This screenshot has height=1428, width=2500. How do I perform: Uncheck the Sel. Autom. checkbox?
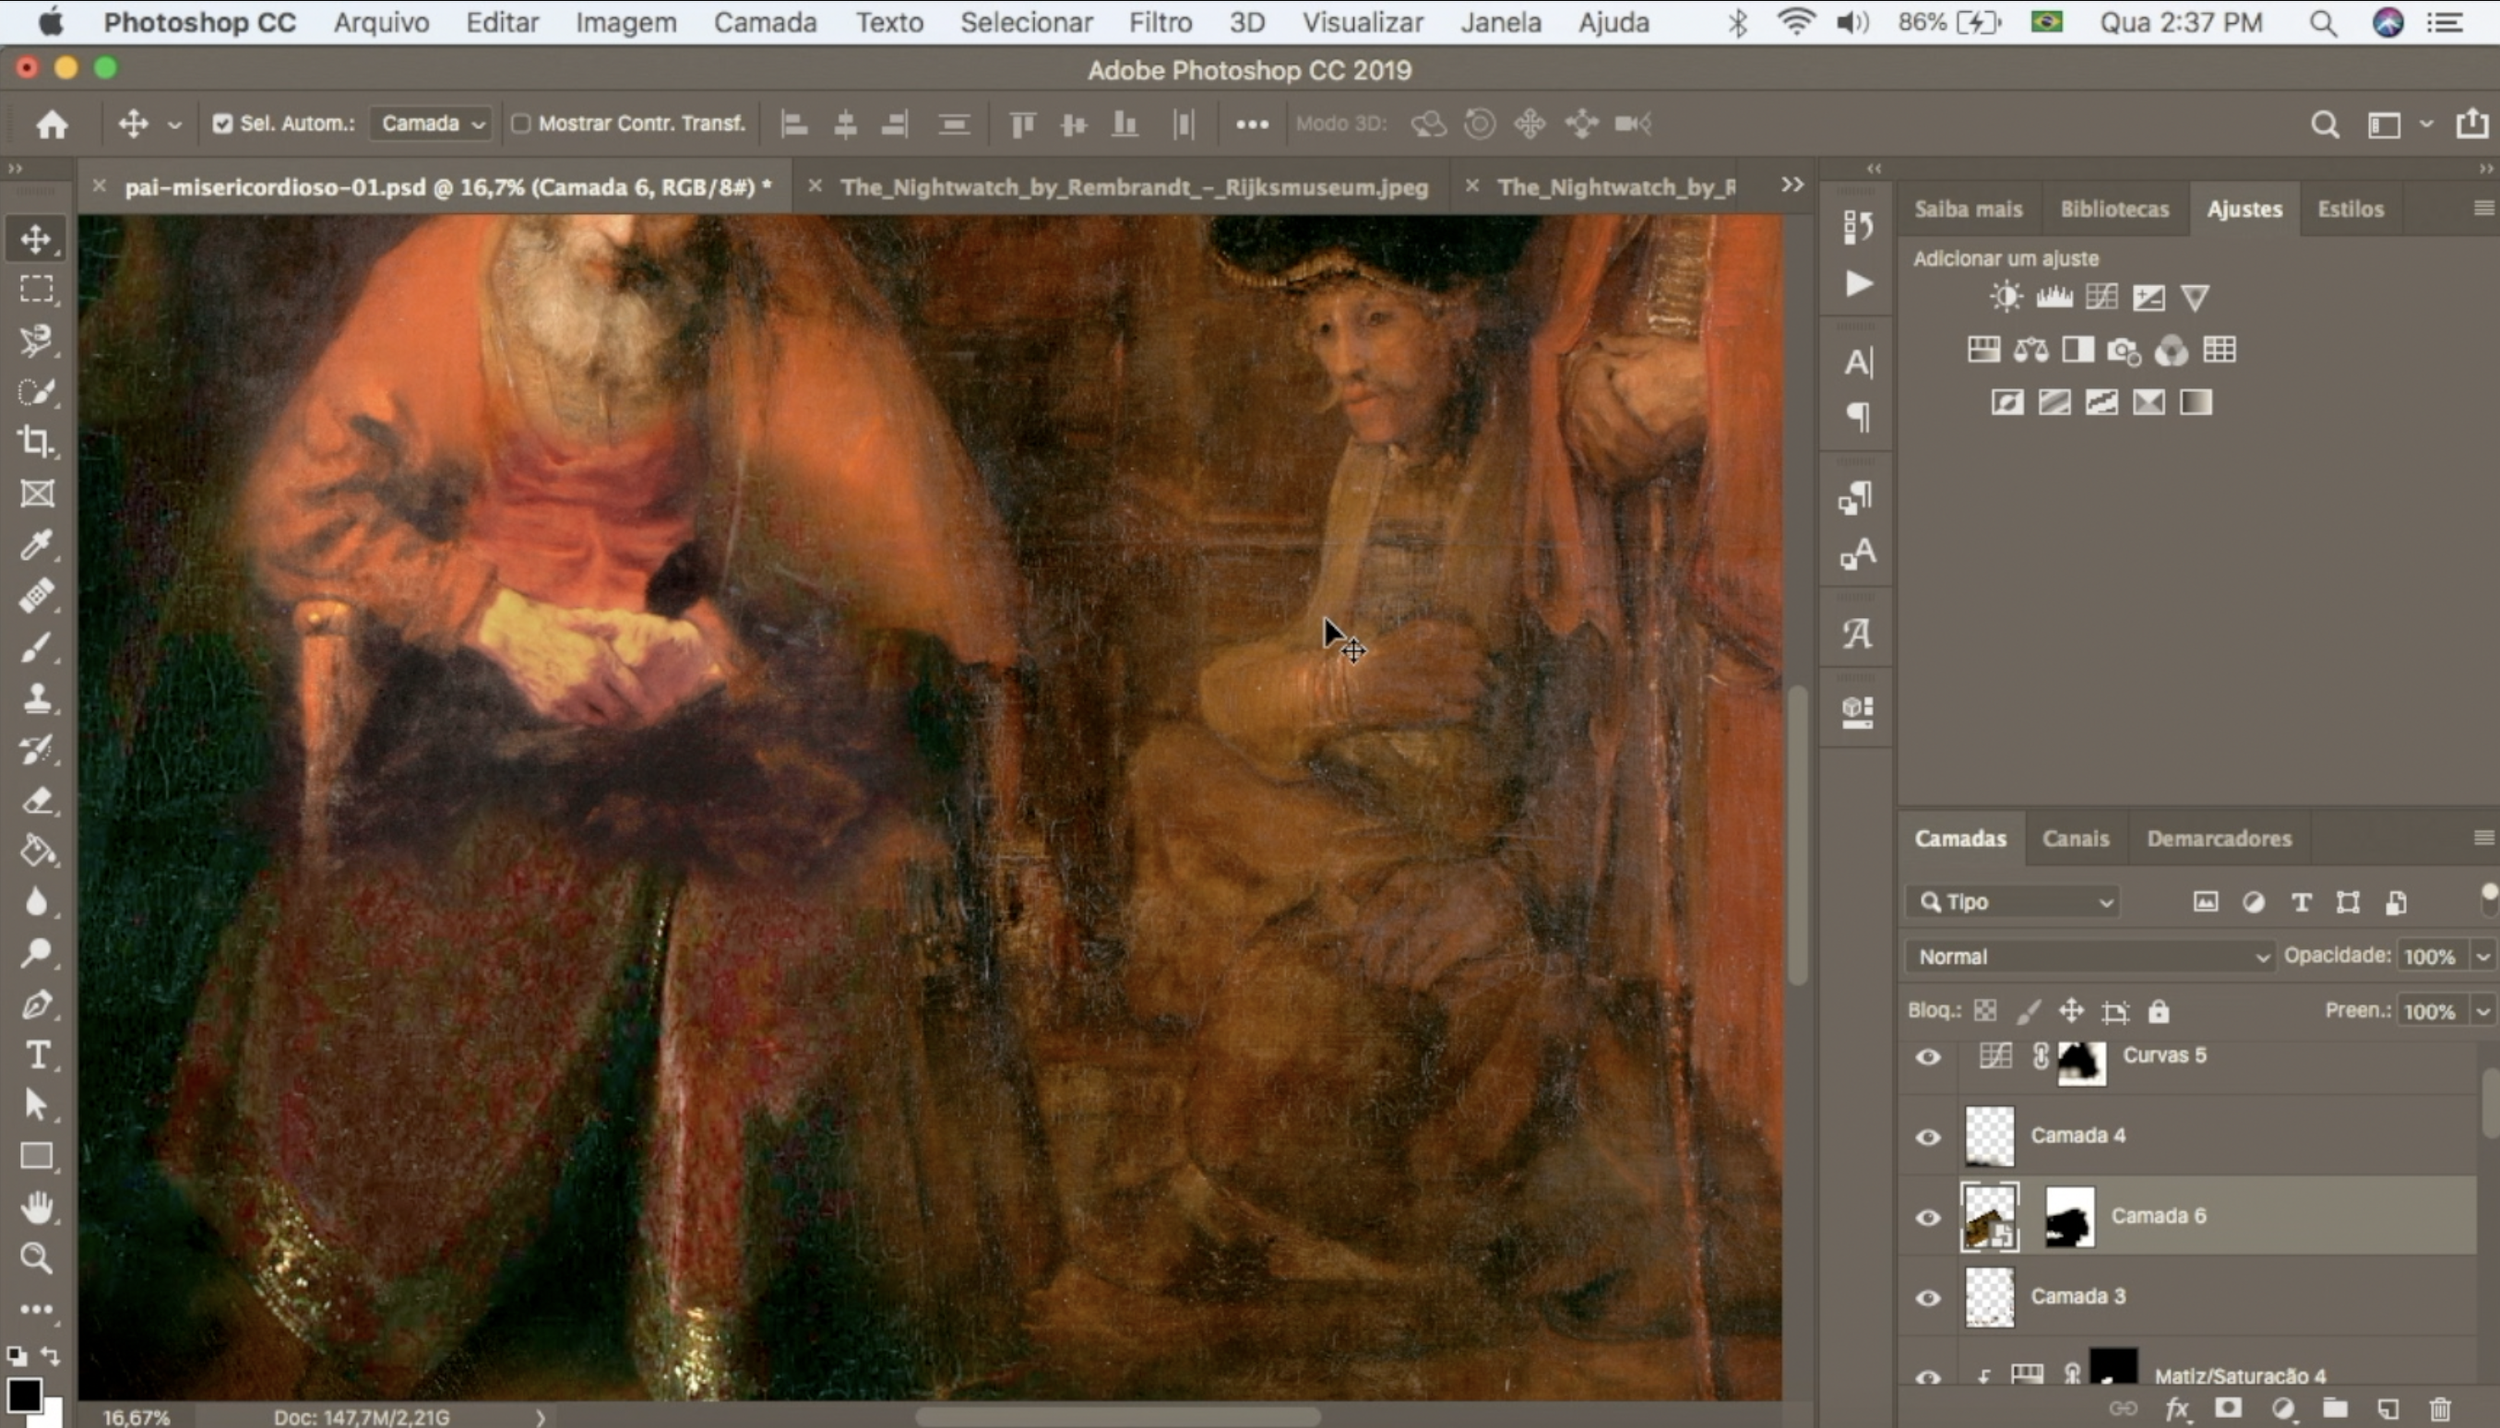tap(222, 123)
